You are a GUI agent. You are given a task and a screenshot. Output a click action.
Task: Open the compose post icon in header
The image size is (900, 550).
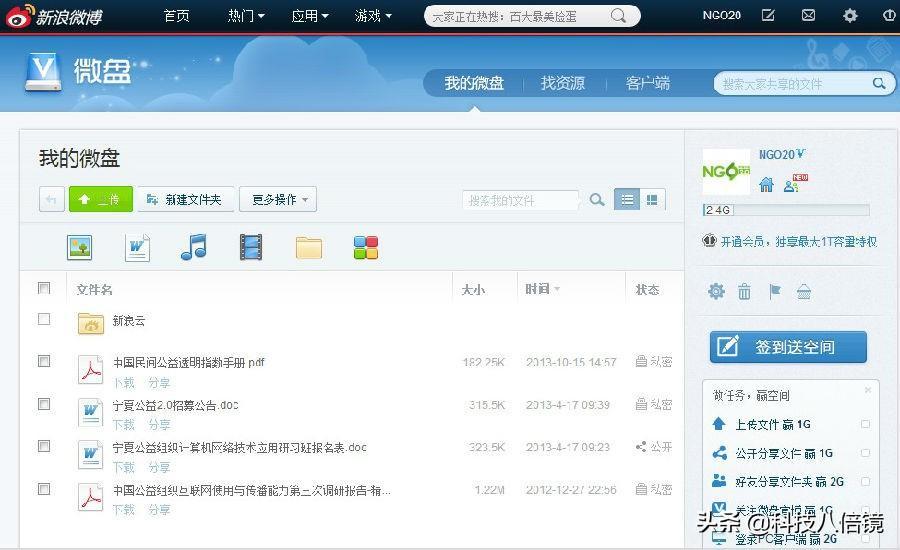[767, 16]
